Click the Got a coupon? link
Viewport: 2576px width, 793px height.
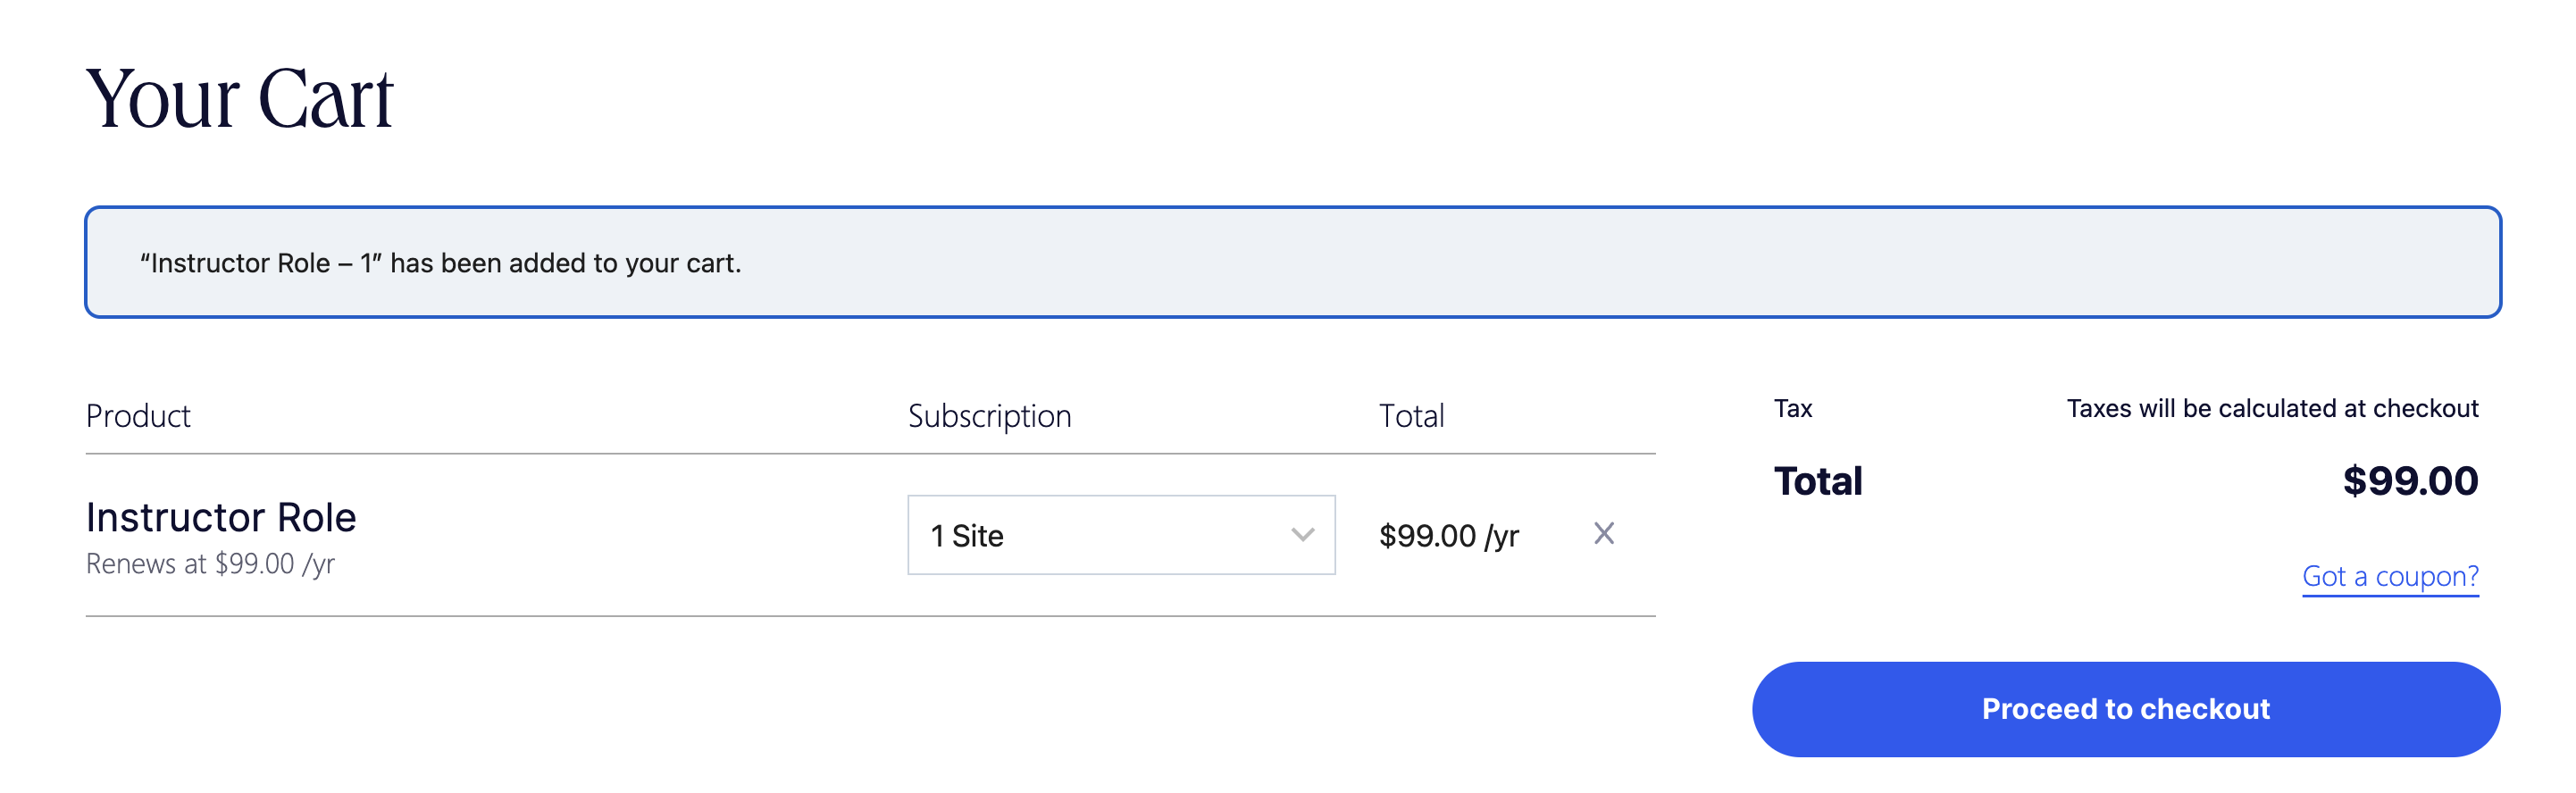pyautogui.click(x=2389, y=576)
